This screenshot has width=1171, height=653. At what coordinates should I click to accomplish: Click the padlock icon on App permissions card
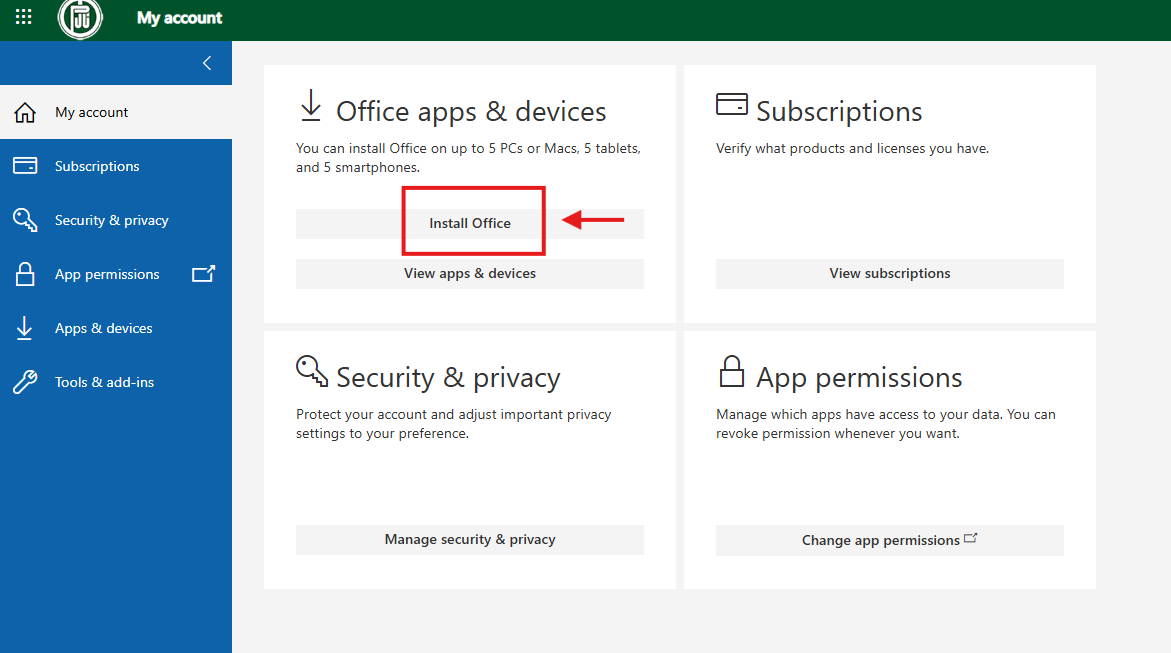731,371
